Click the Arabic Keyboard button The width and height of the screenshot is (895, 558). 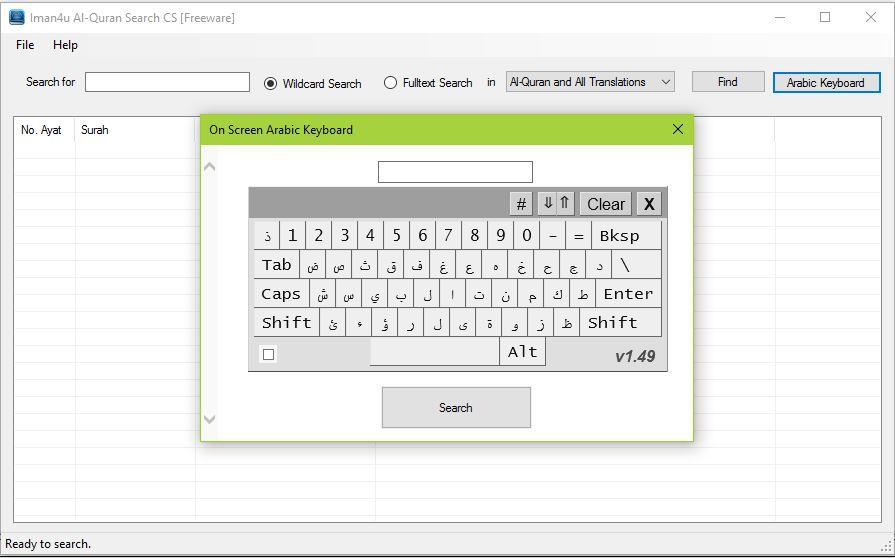coord(826,82)
